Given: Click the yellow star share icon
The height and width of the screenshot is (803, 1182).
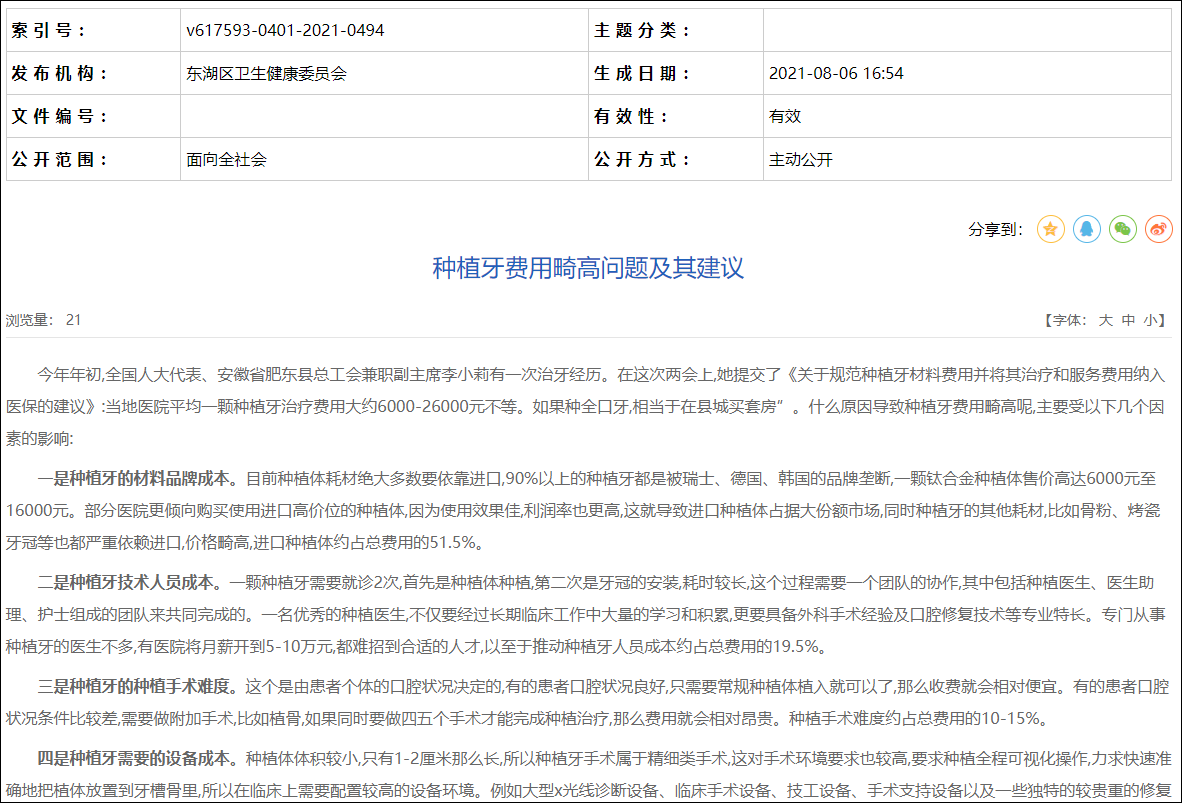Looking at the screenshot, I should point(1050,229).
